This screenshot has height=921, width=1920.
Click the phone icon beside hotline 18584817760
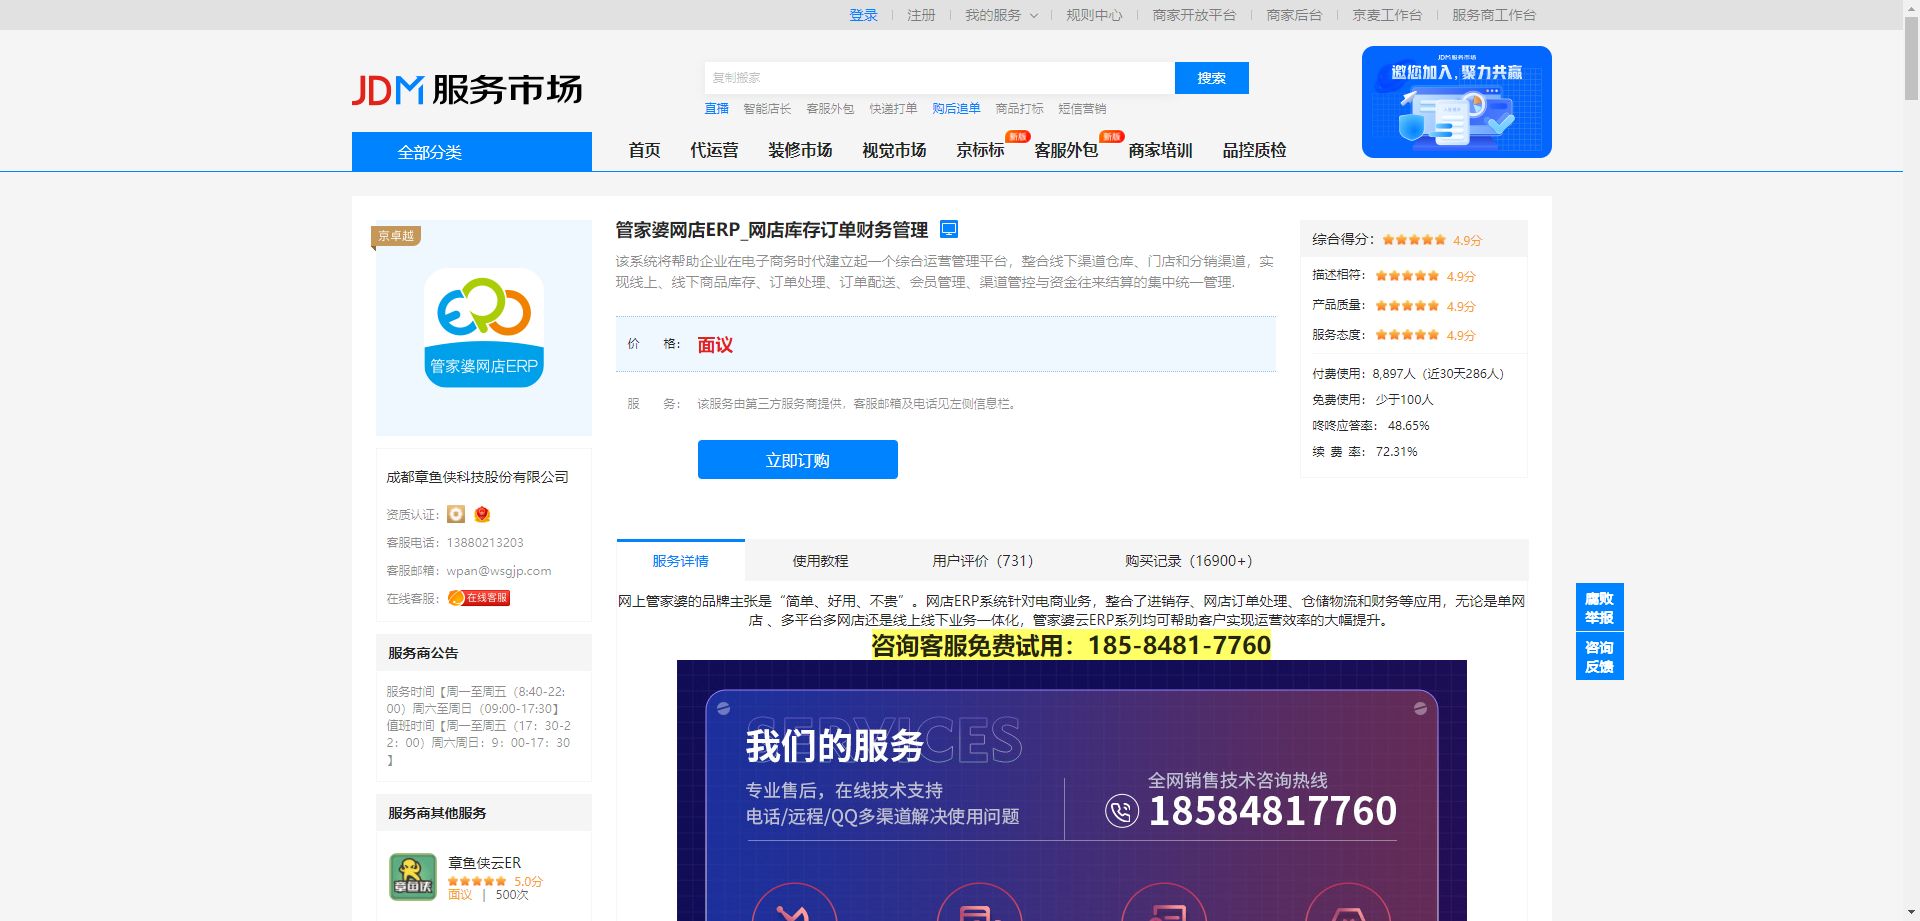point(1122,810)
